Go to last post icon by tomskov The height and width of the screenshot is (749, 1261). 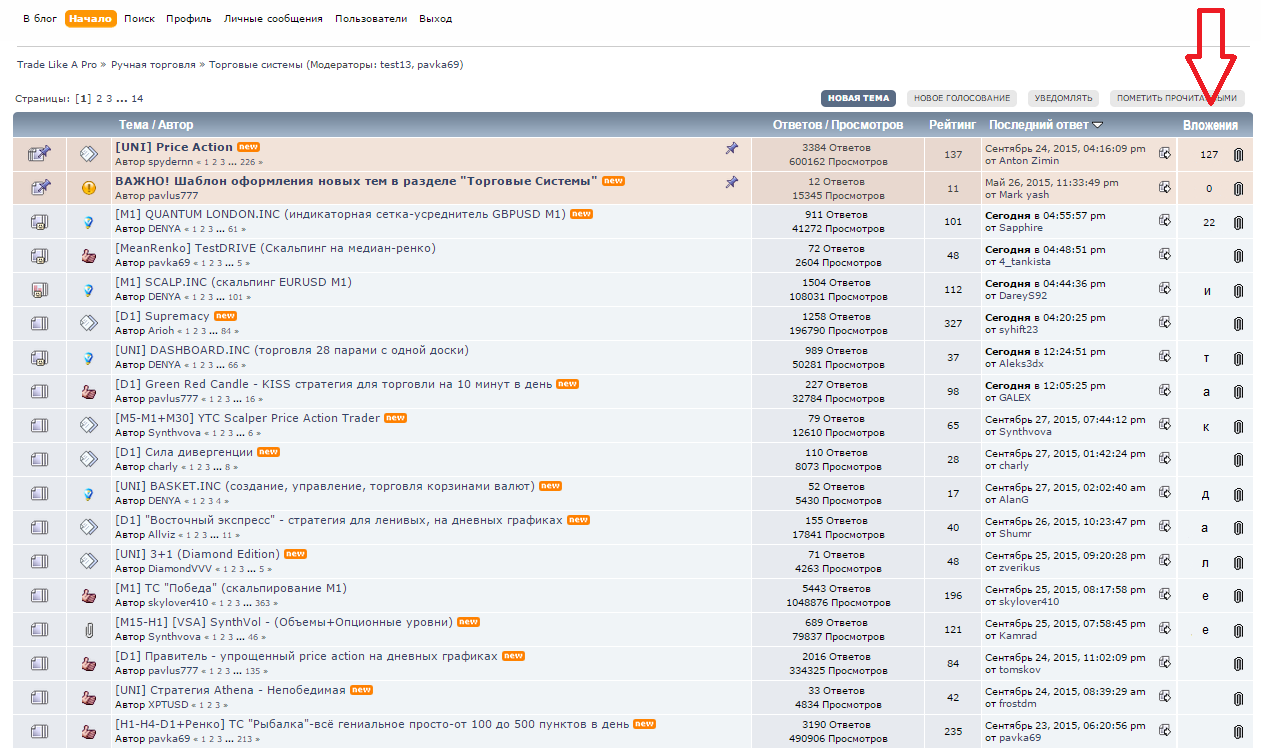tap(1165, 664)
